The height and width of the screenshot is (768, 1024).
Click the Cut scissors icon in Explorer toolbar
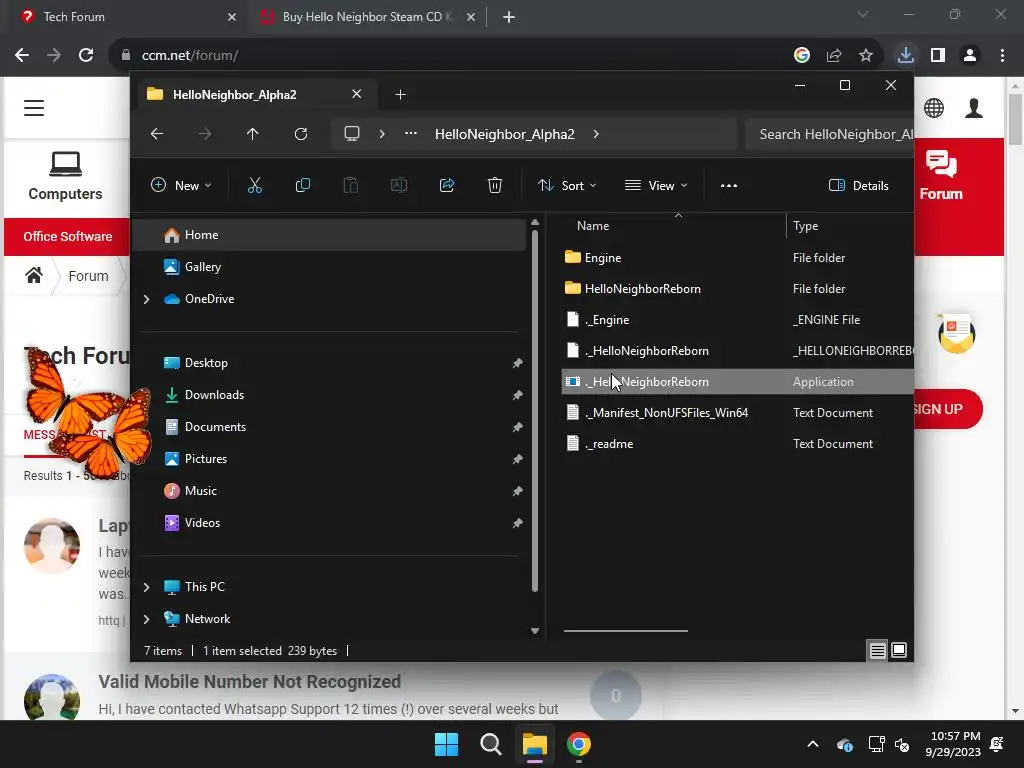(255, 185)
